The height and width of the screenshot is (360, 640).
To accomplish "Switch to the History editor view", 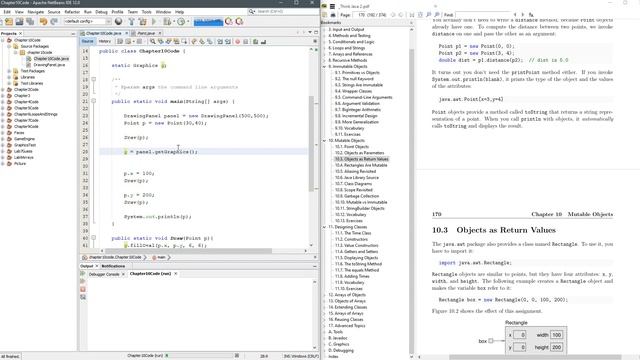I will [x=104, y=41].
